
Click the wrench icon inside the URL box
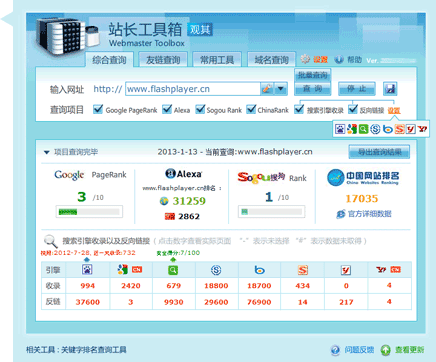coord(267,89)
